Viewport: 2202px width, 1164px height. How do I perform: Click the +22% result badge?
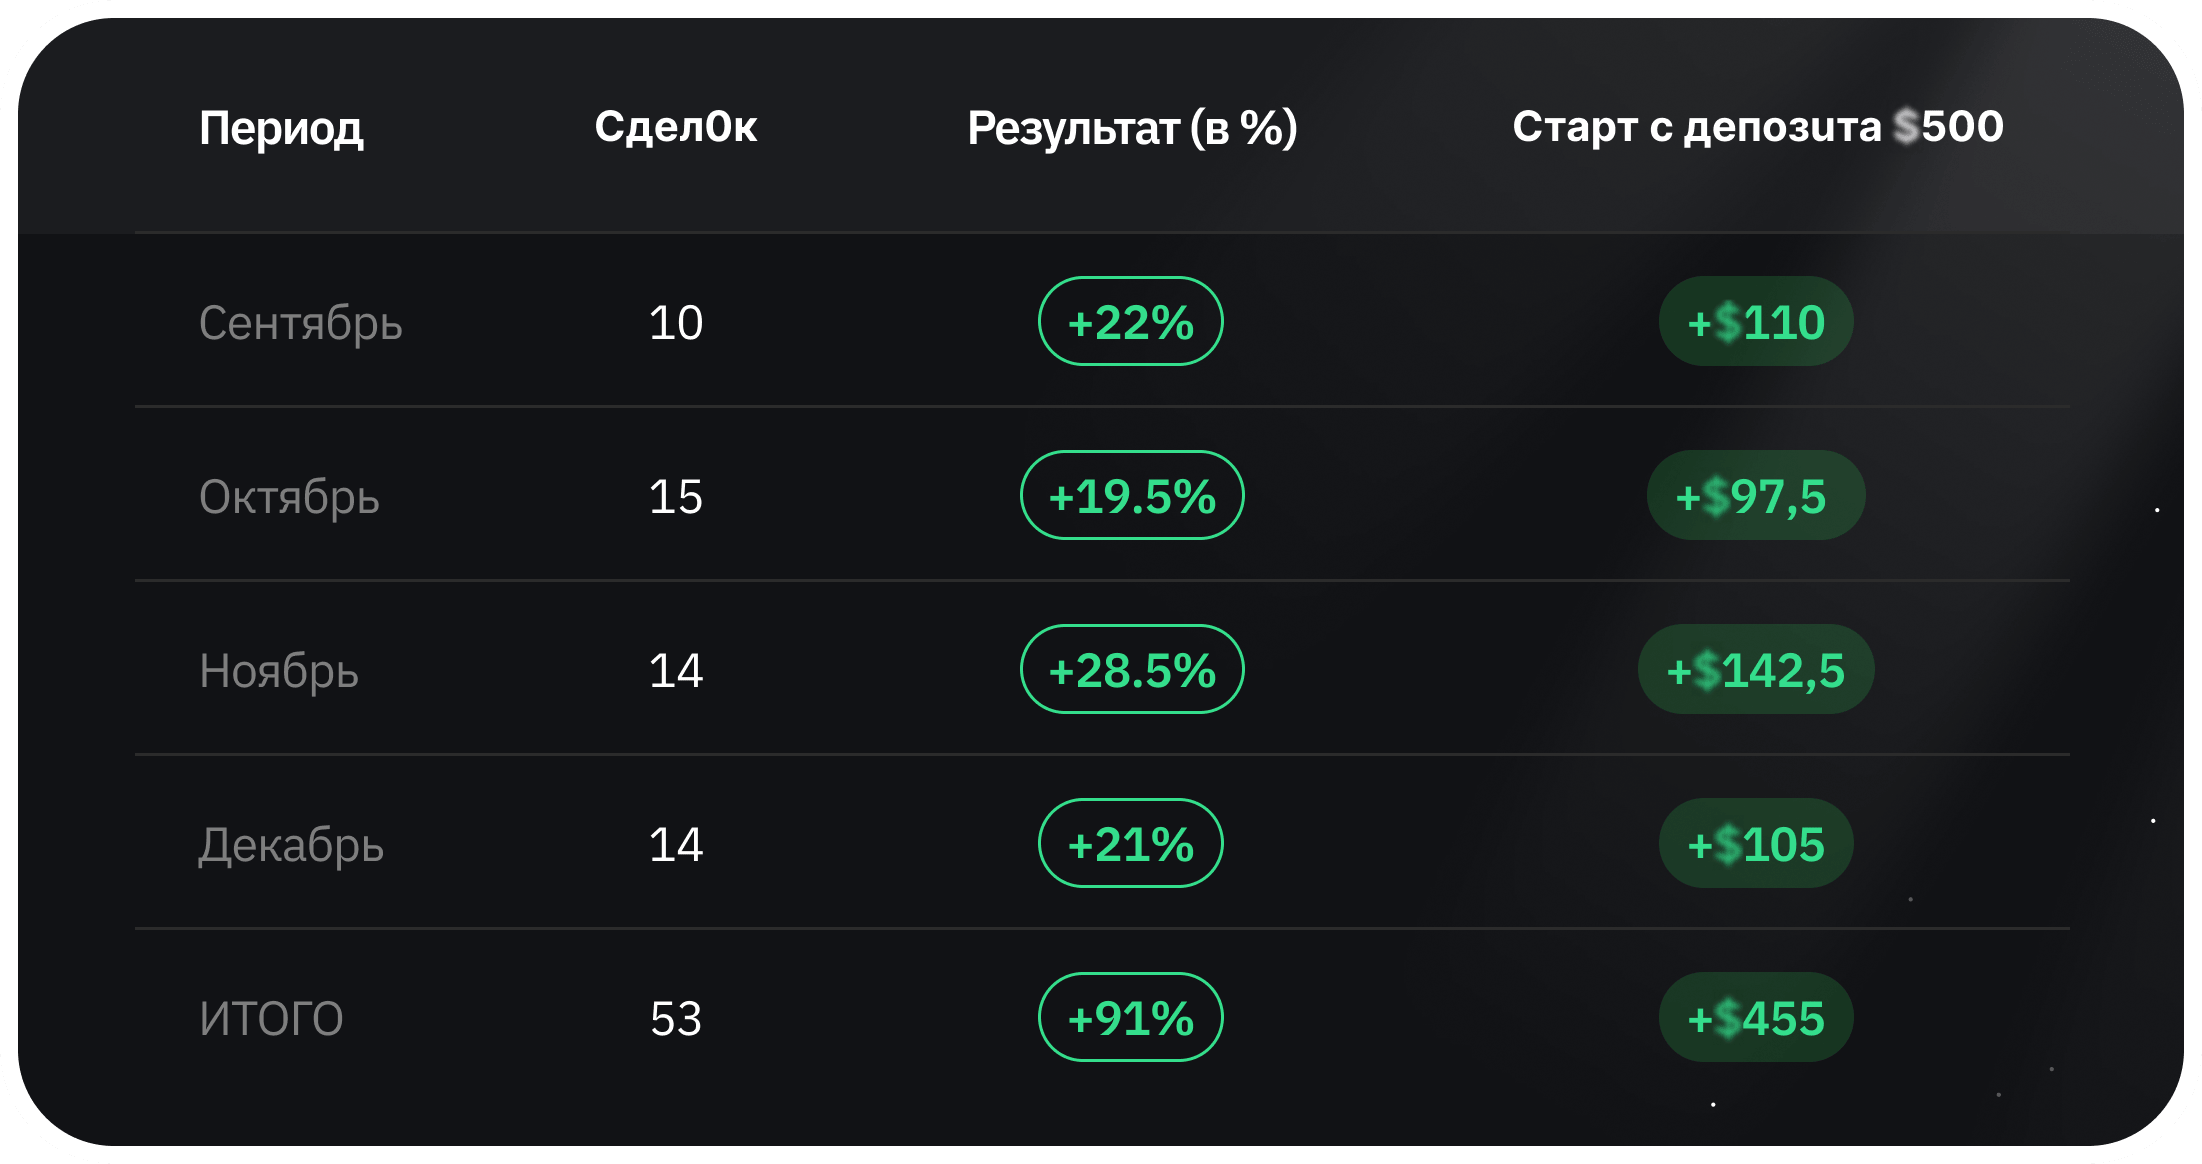1131,322
